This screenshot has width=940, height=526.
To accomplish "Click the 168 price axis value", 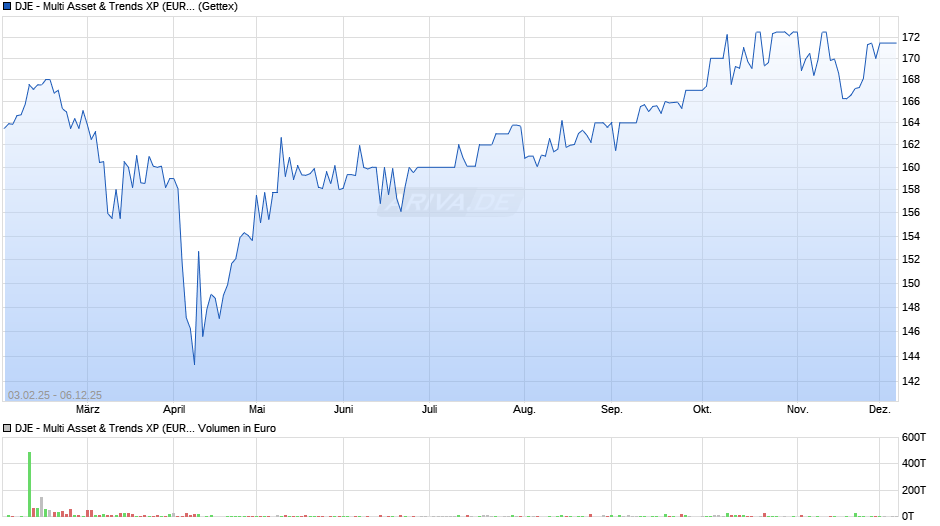I will (911, 79).
